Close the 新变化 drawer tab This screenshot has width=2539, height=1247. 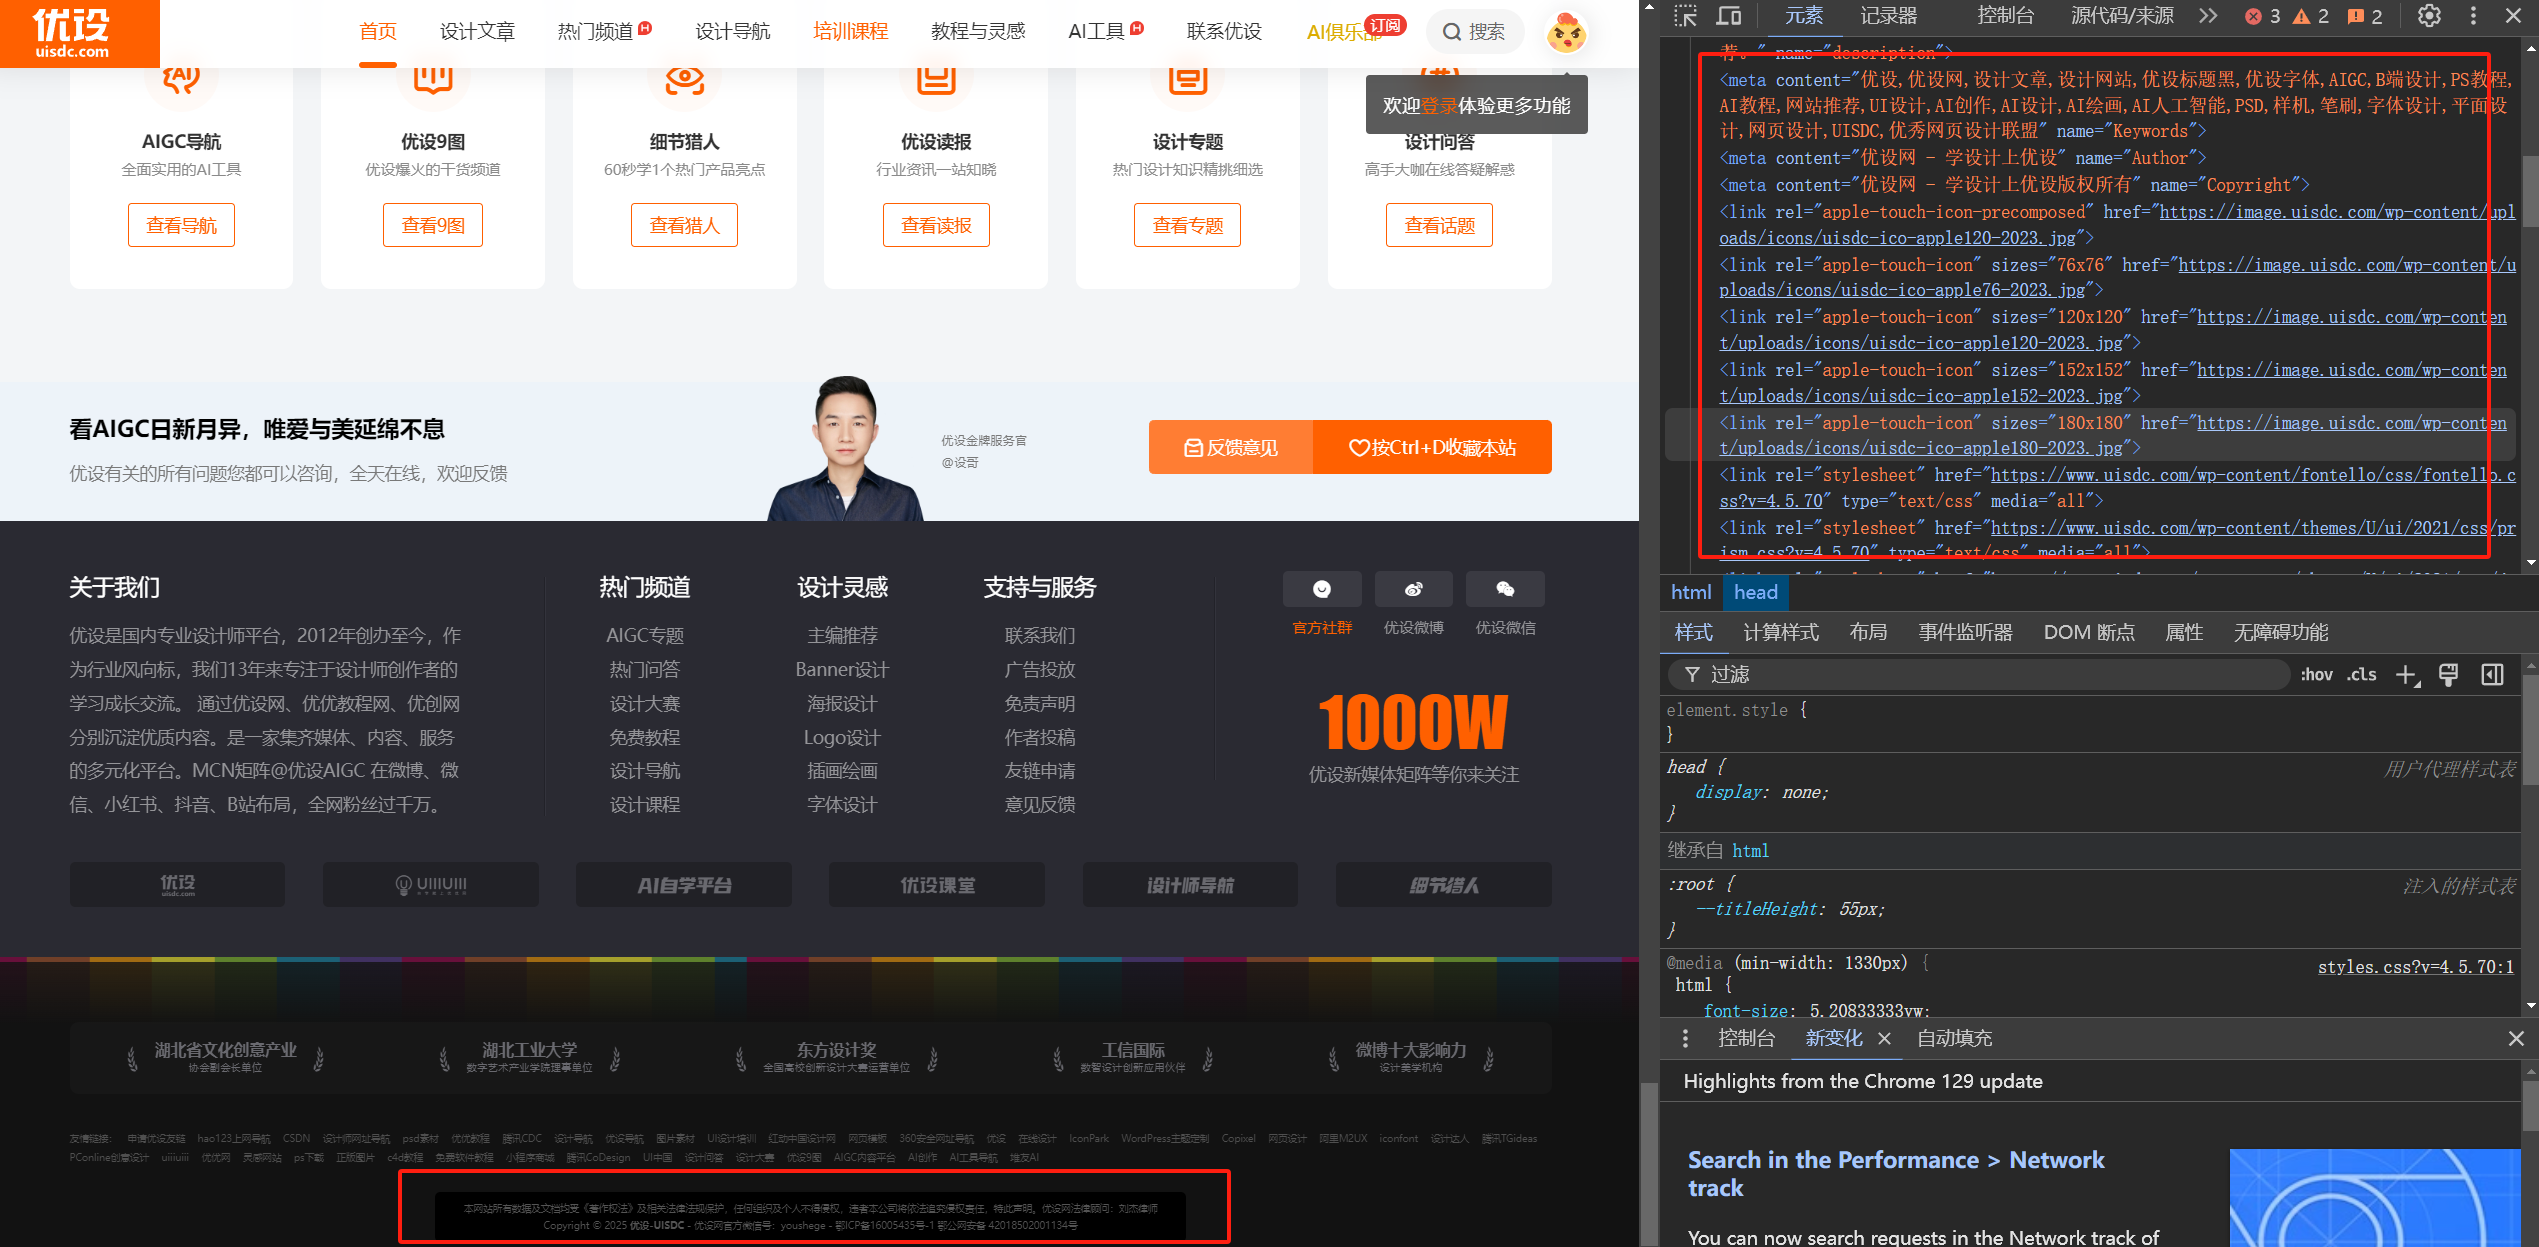point(1884,1039)
